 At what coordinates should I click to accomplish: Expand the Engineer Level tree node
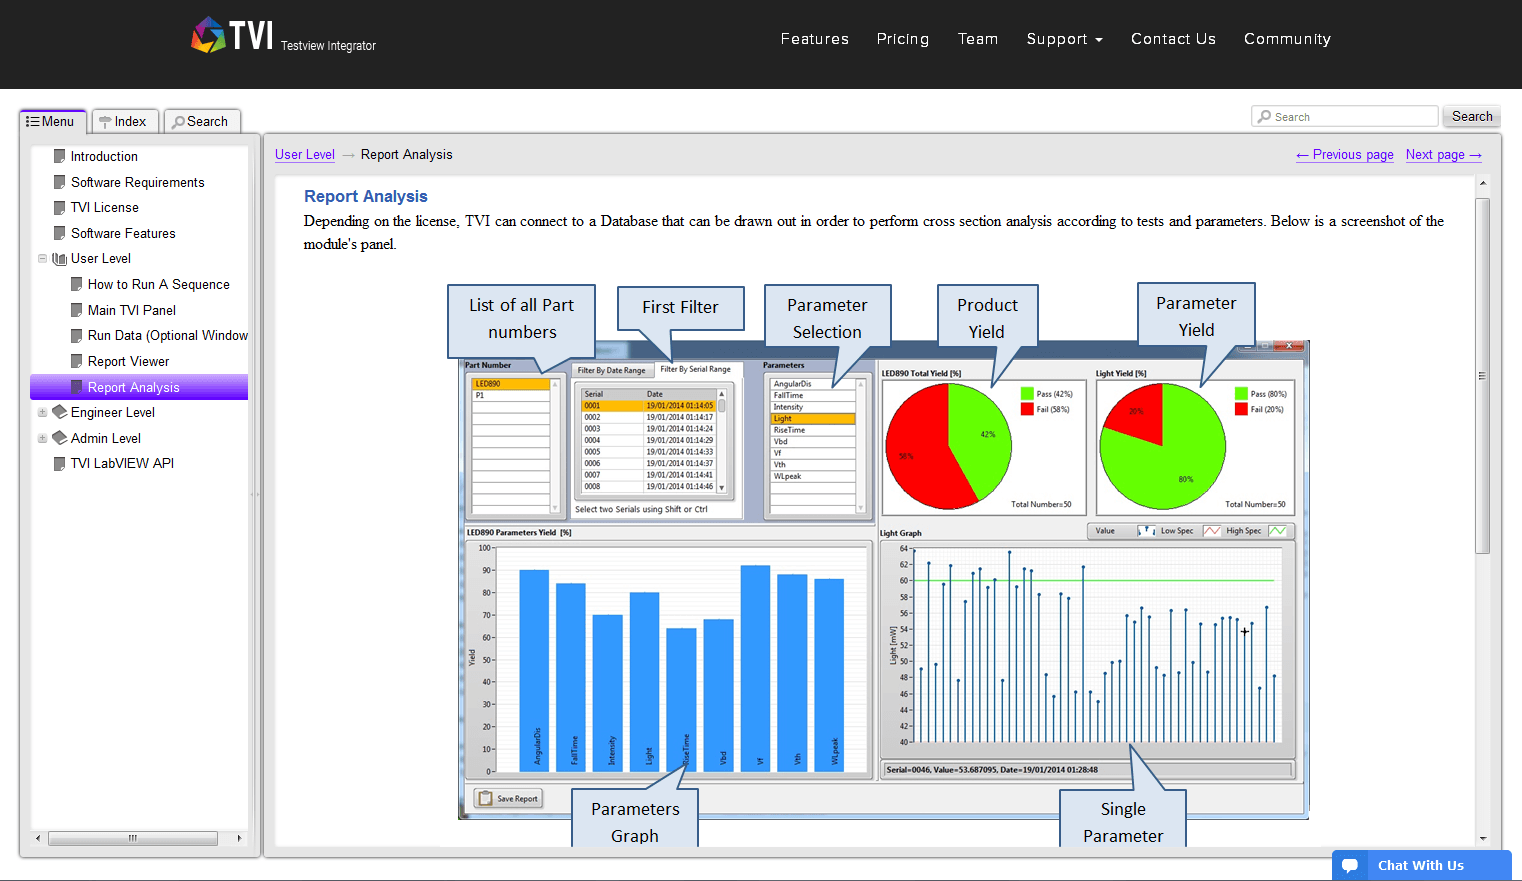[x=42, y=412]
